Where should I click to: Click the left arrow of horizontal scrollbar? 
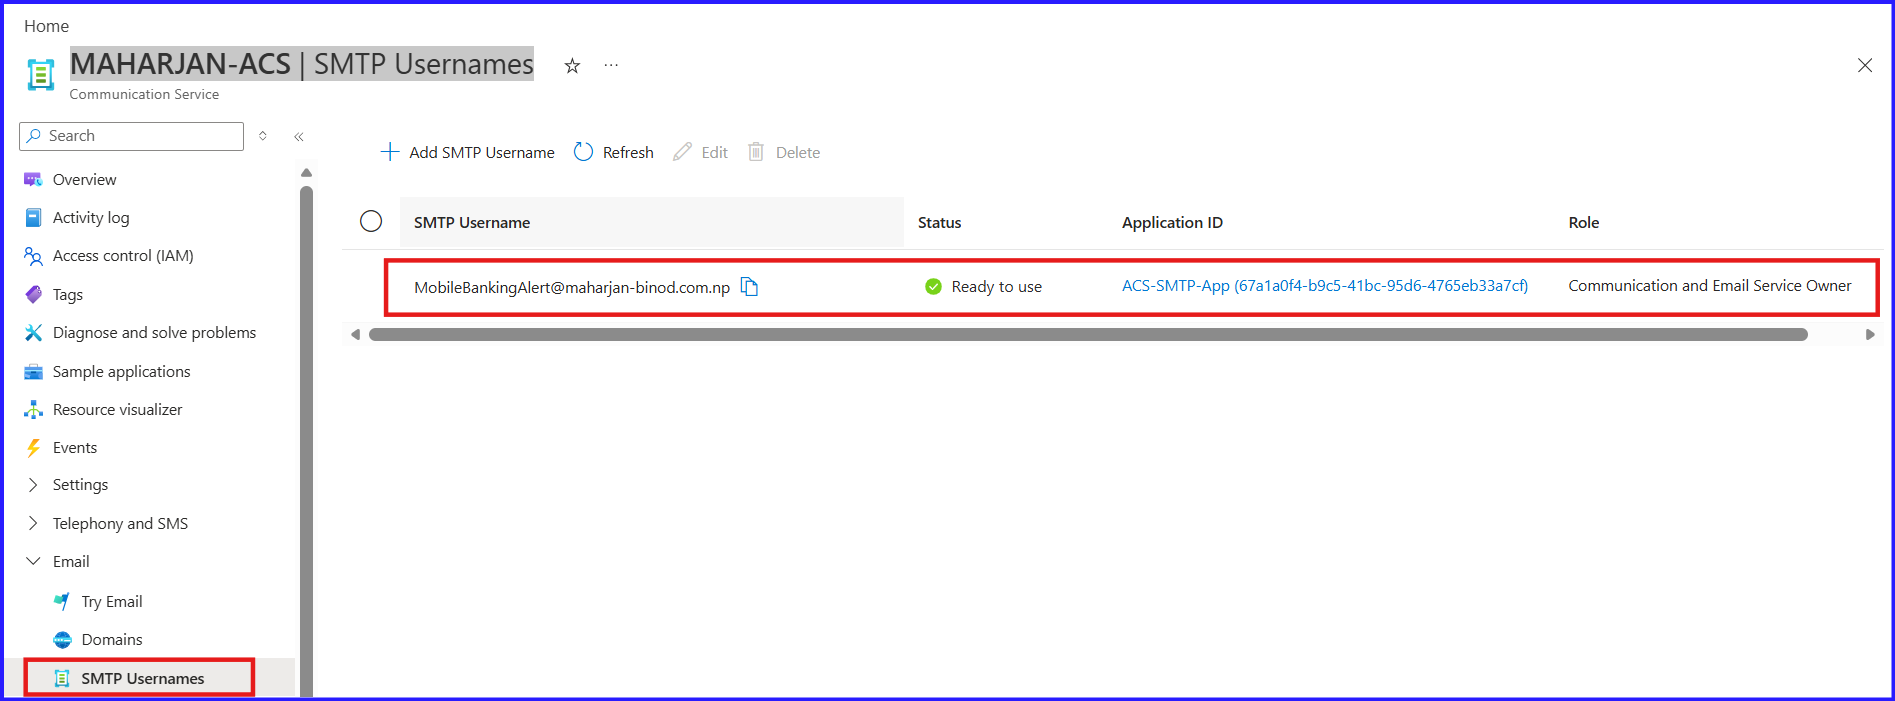click(x=355, y=335)
